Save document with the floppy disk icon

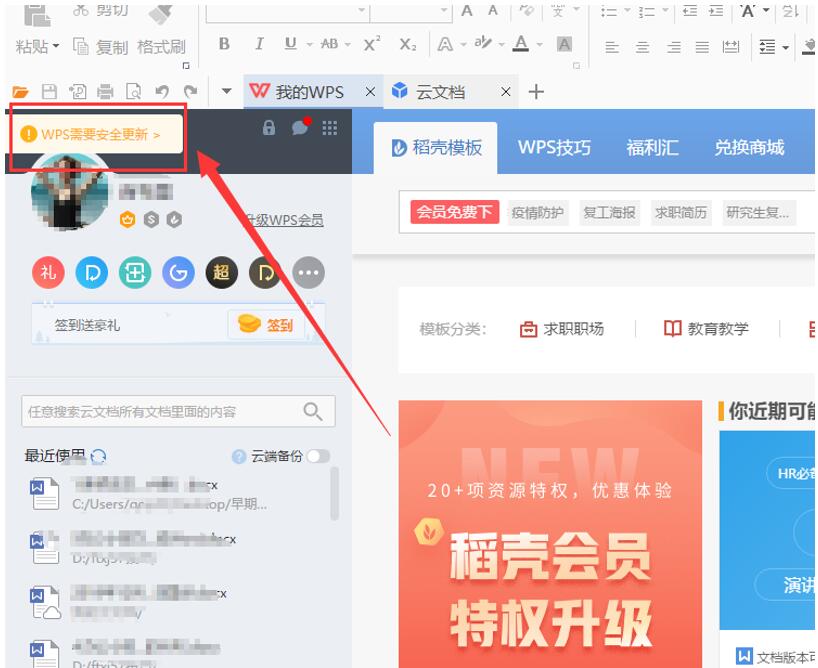[x=49, y=92]
